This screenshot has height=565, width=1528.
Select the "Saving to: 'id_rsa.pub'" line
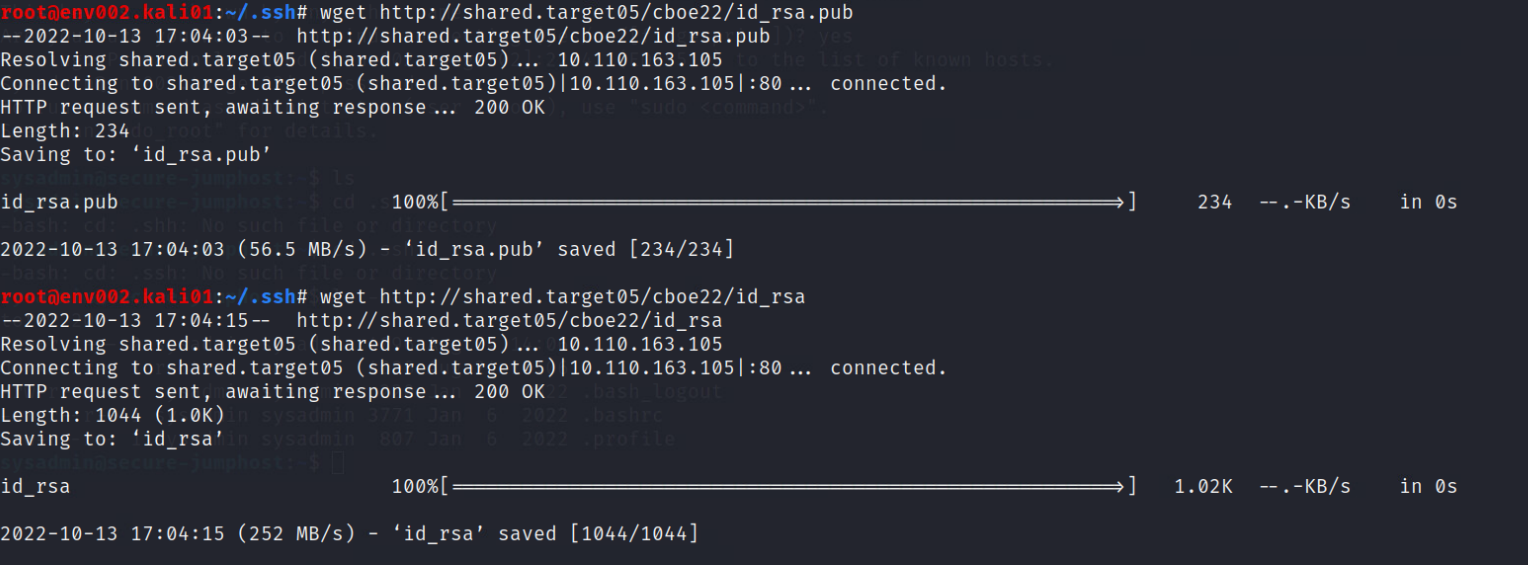(x=136, y=155)
